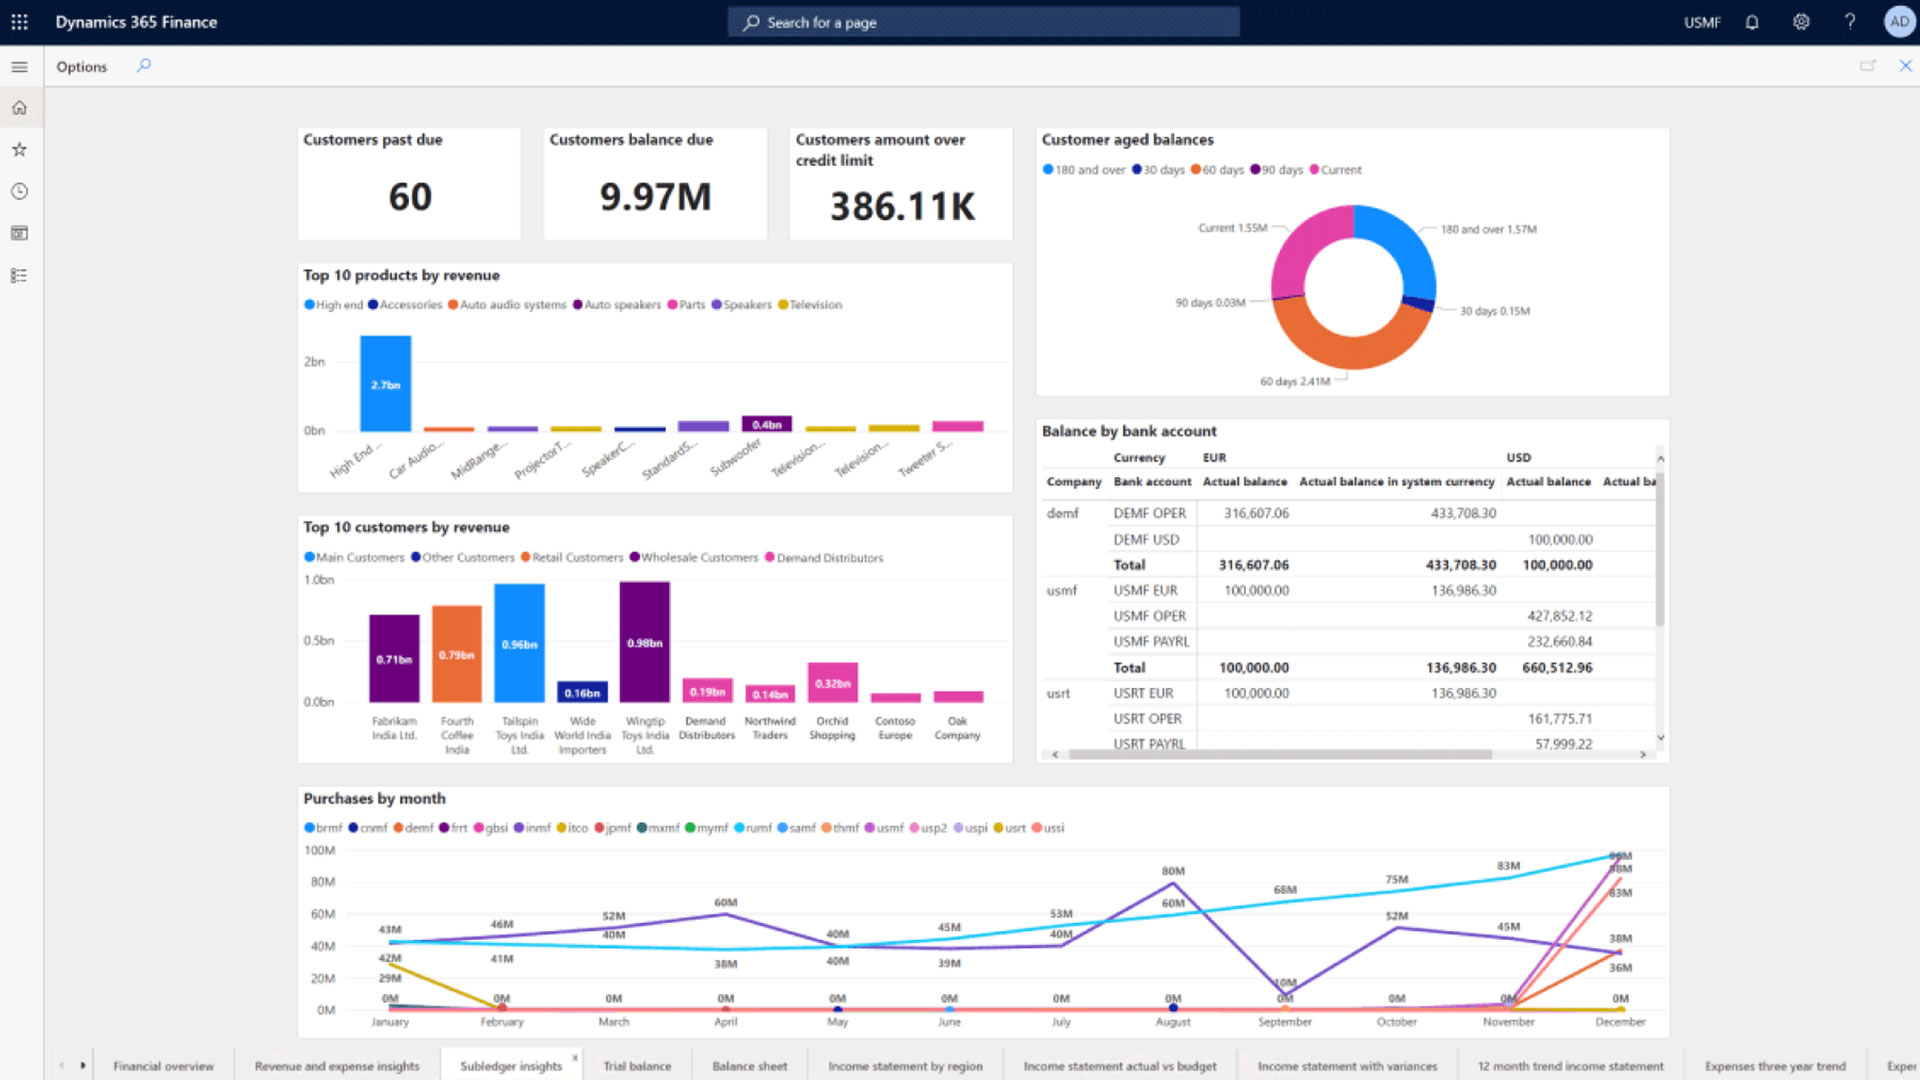Viewport: 1920px width, 1080px height.
Task: Open Help via the question mark icon
Action: pos(1850,21)
